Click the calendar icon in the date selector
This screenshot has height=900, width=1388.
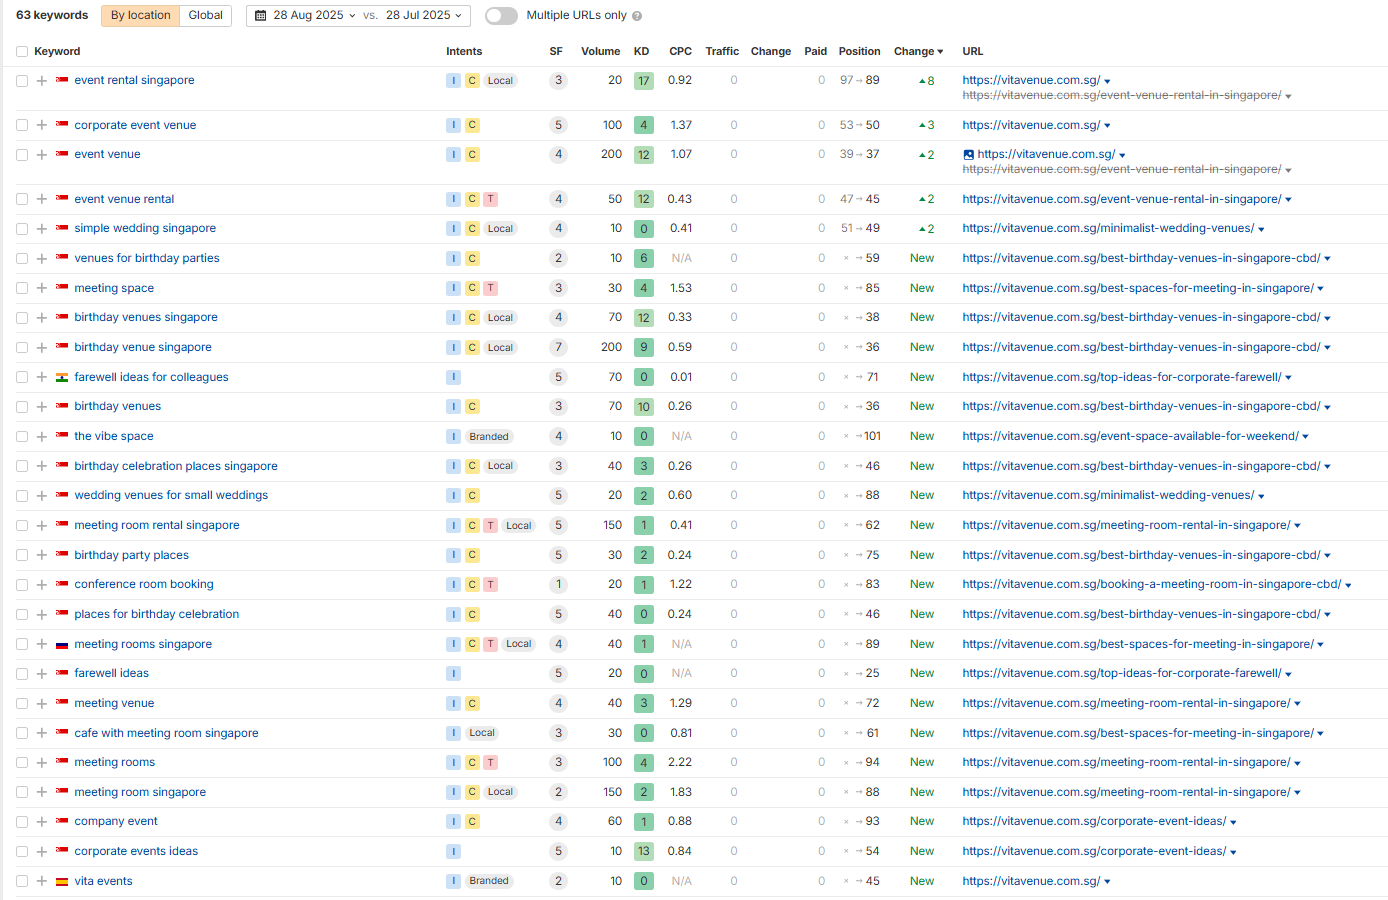coord(261,16)
